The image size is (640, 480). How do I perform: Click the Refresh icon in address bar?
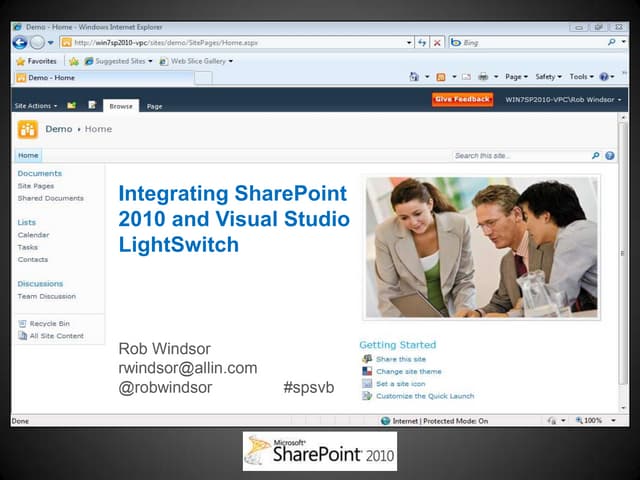click(x=423, y=43)
